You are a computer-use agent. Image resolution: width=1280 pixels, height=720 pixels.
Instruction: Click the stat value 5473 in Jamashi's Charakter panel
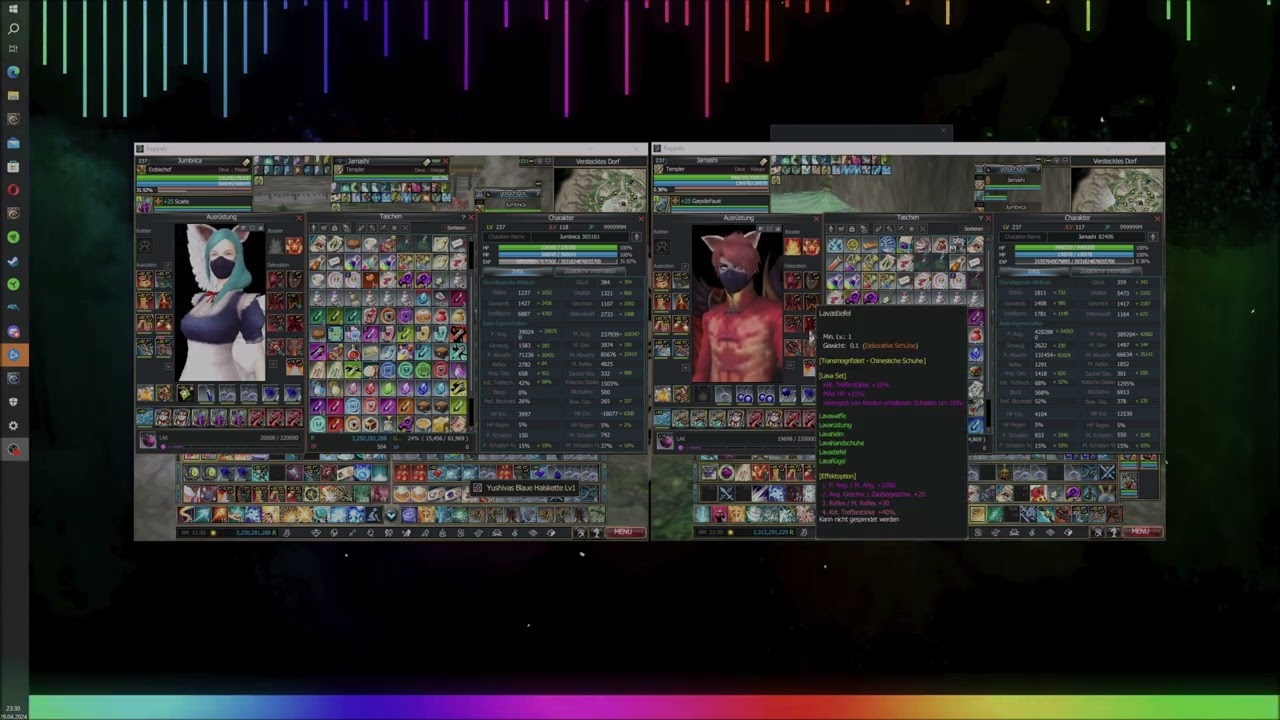pyautogui.click(x=1124, y=292)
